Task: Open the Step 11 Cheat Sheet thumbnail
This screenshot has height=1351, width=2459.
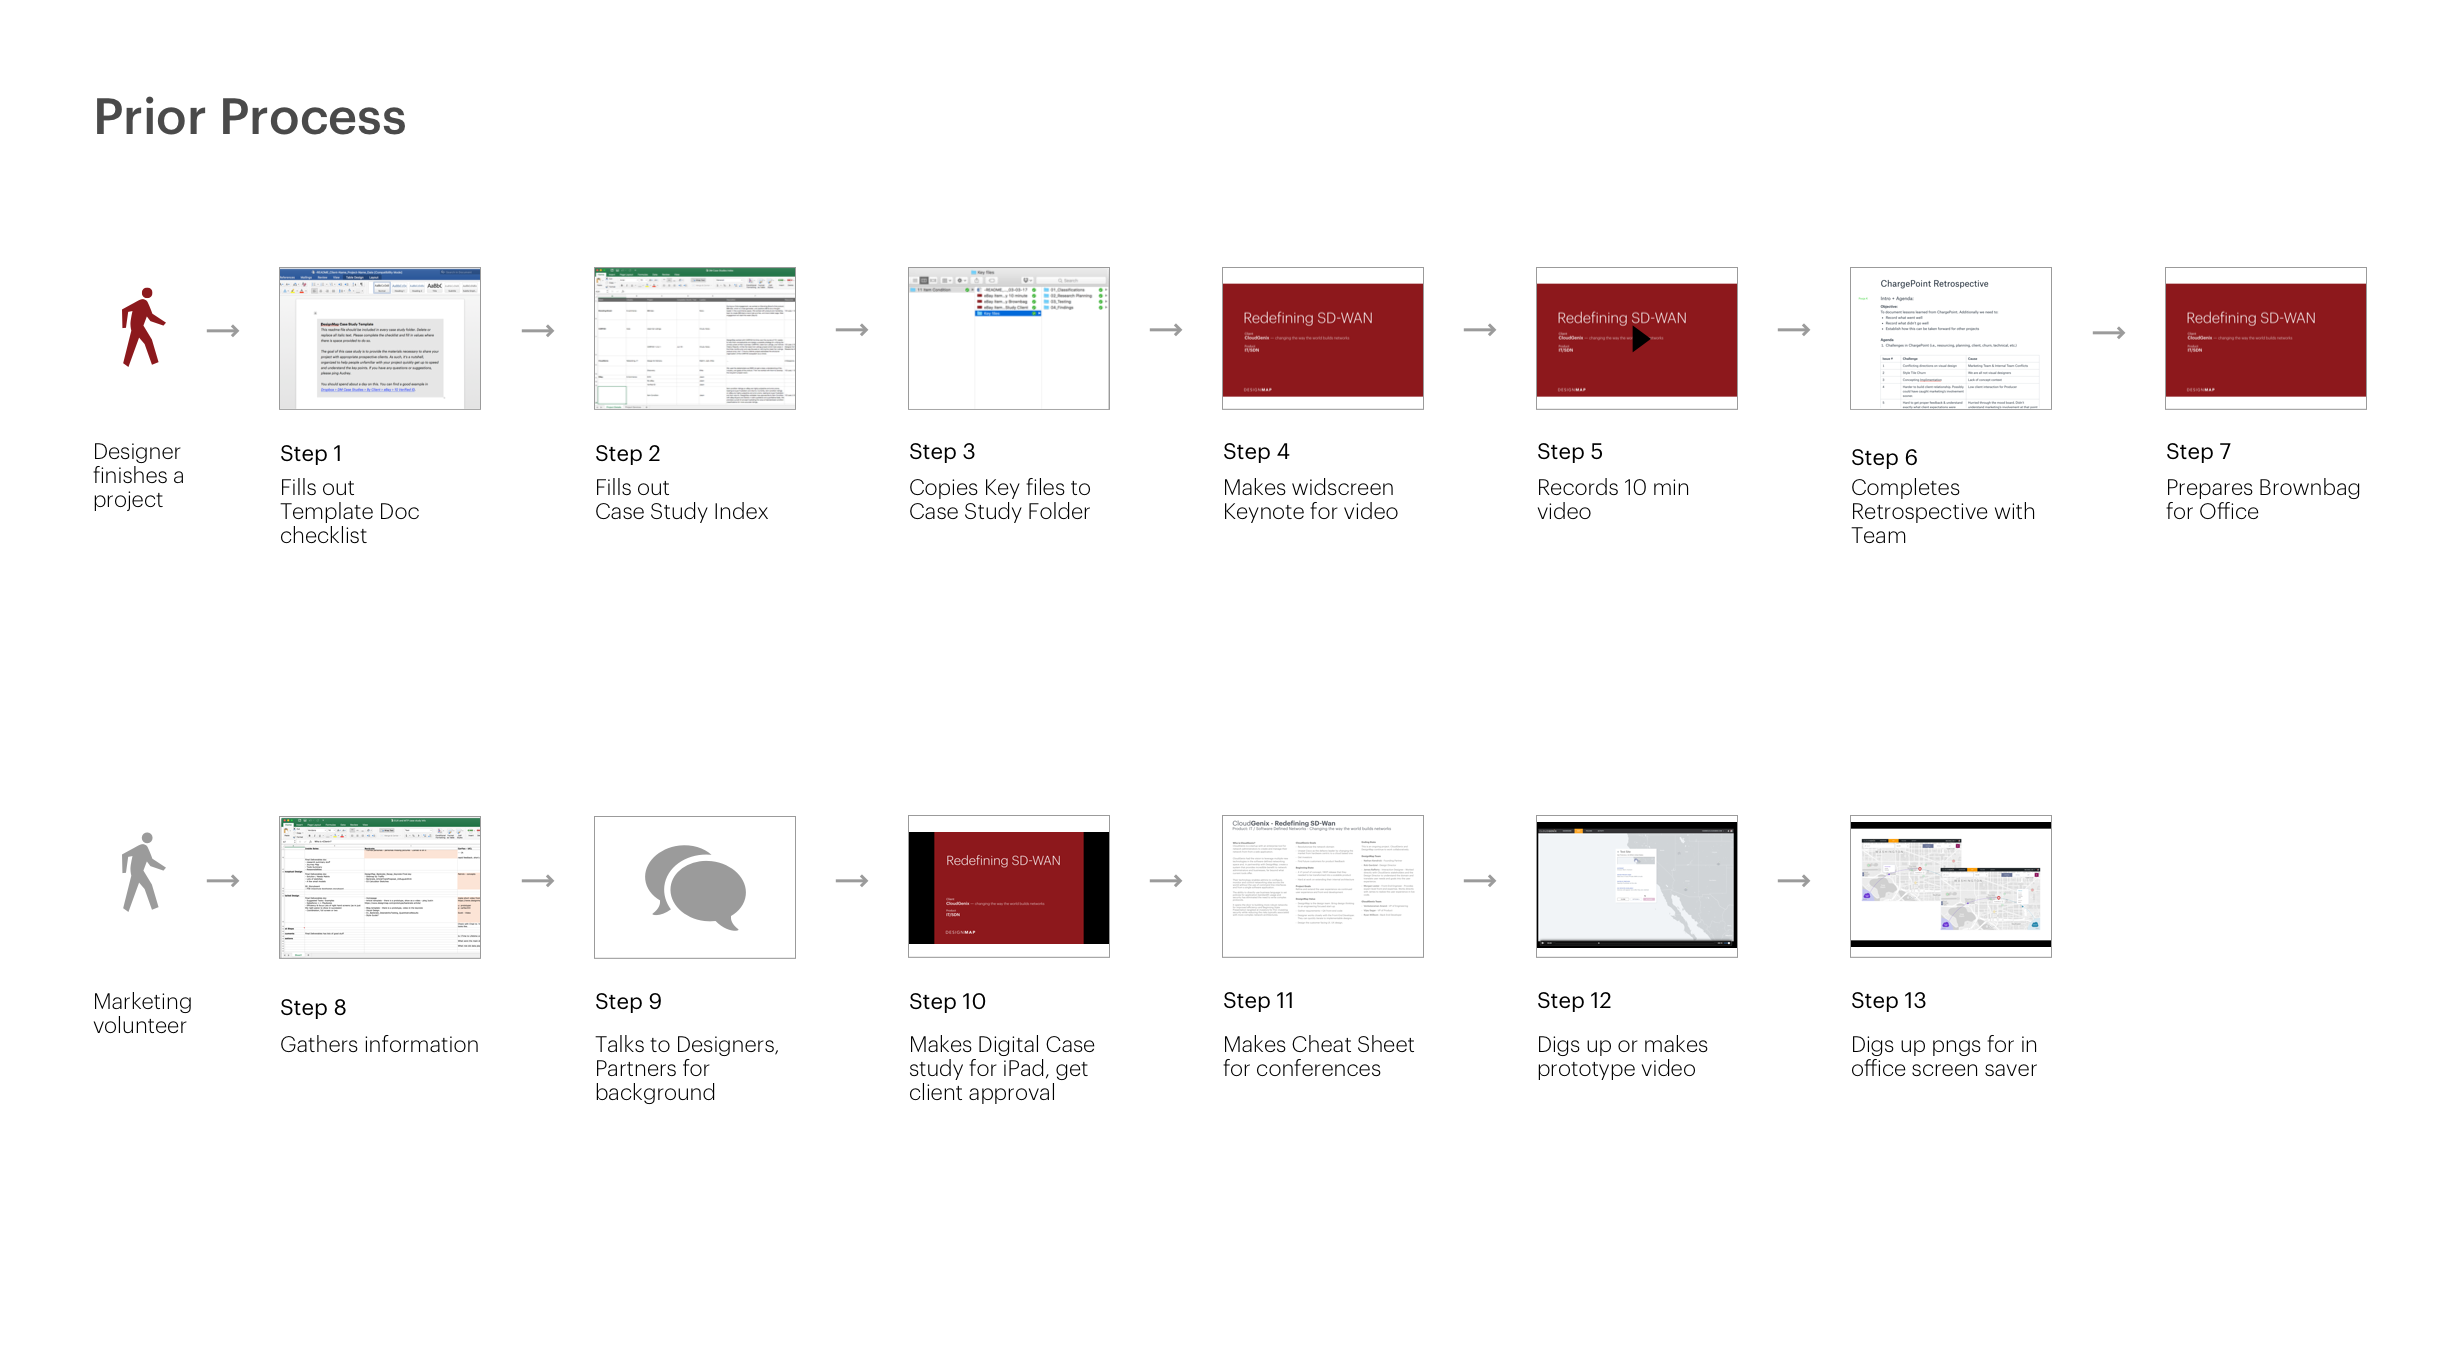Action: 1323,886
